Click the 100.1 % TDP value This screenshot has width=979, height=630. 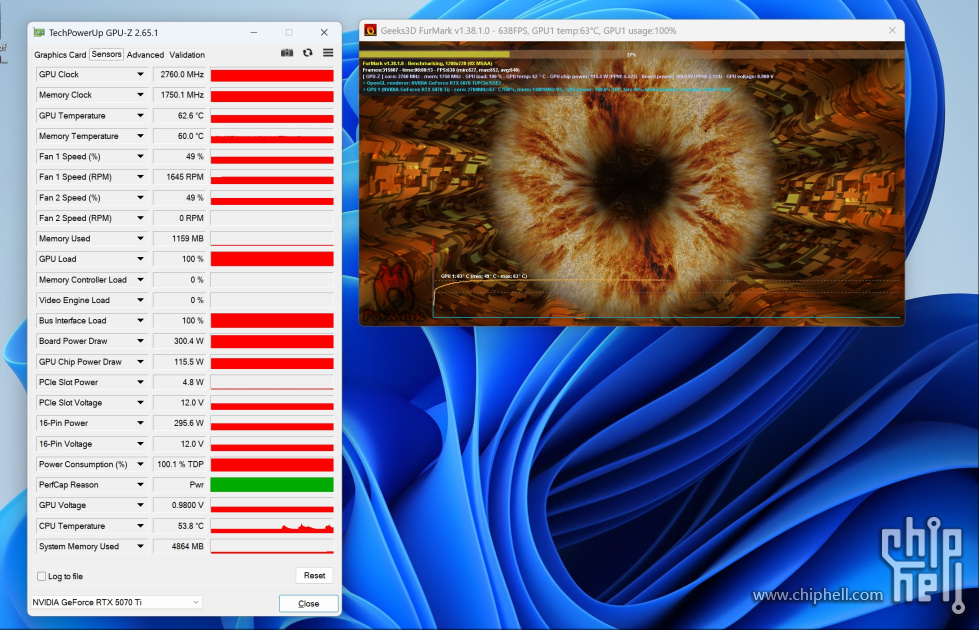(x=180, y=465)
